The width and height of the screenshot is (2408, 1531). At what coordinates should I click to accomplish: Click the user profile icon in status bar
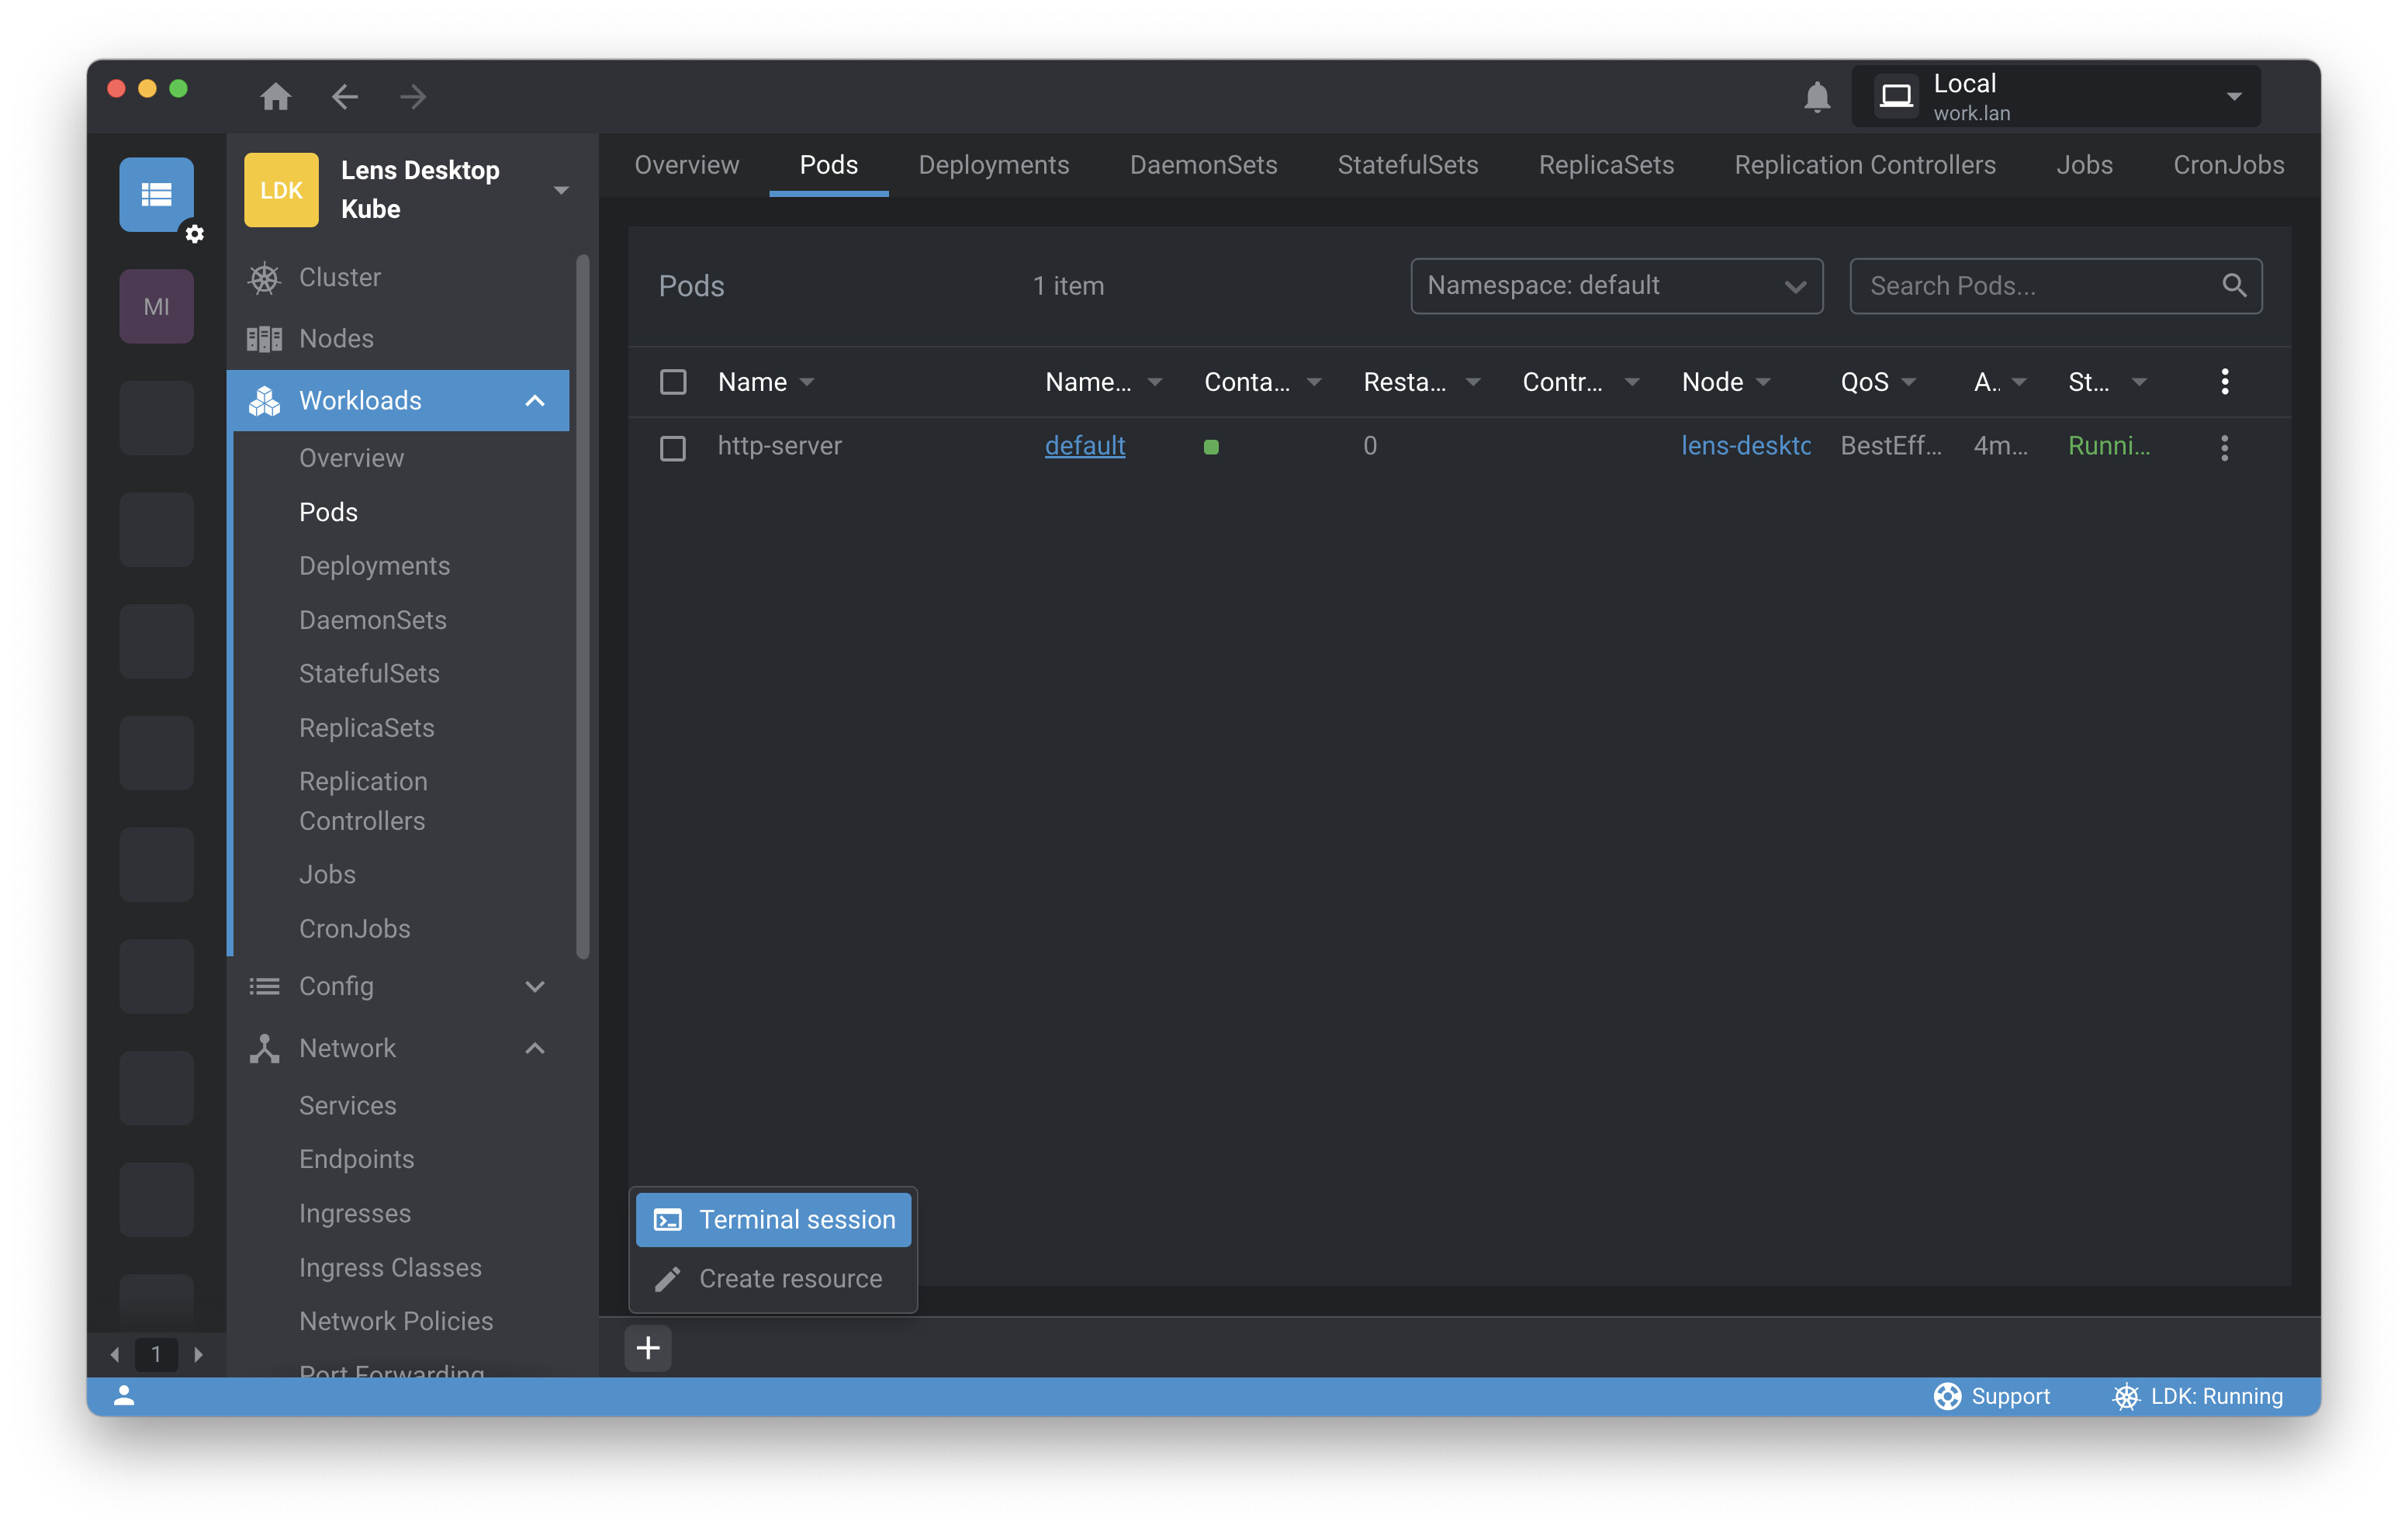[x=124, y=1396]
